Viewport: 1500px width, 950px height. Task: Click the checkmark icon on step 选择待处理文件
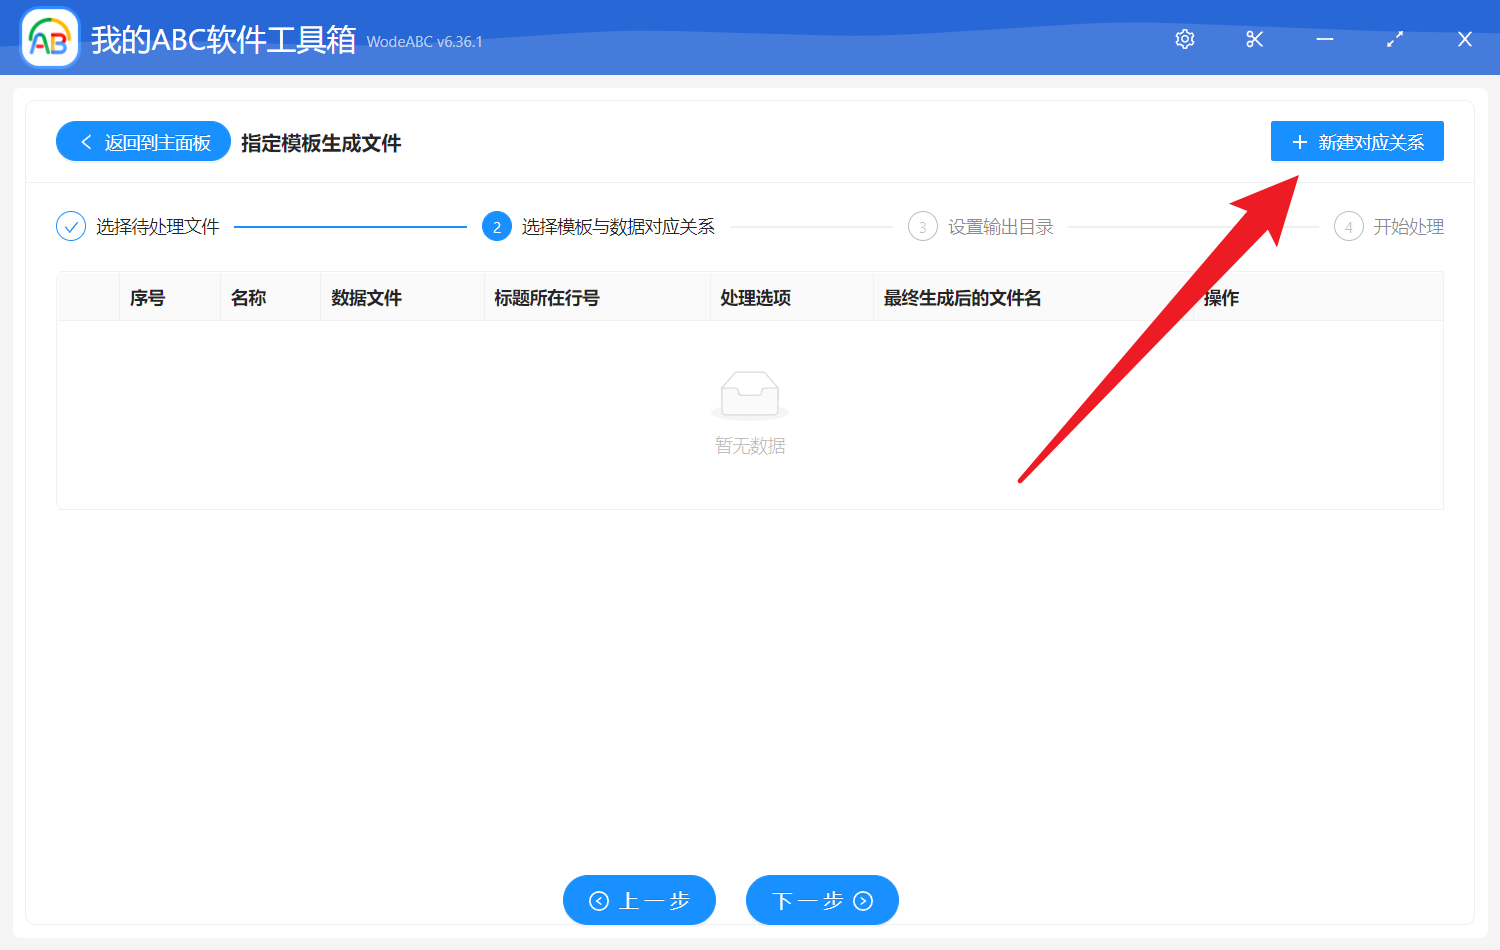[70, 226]
